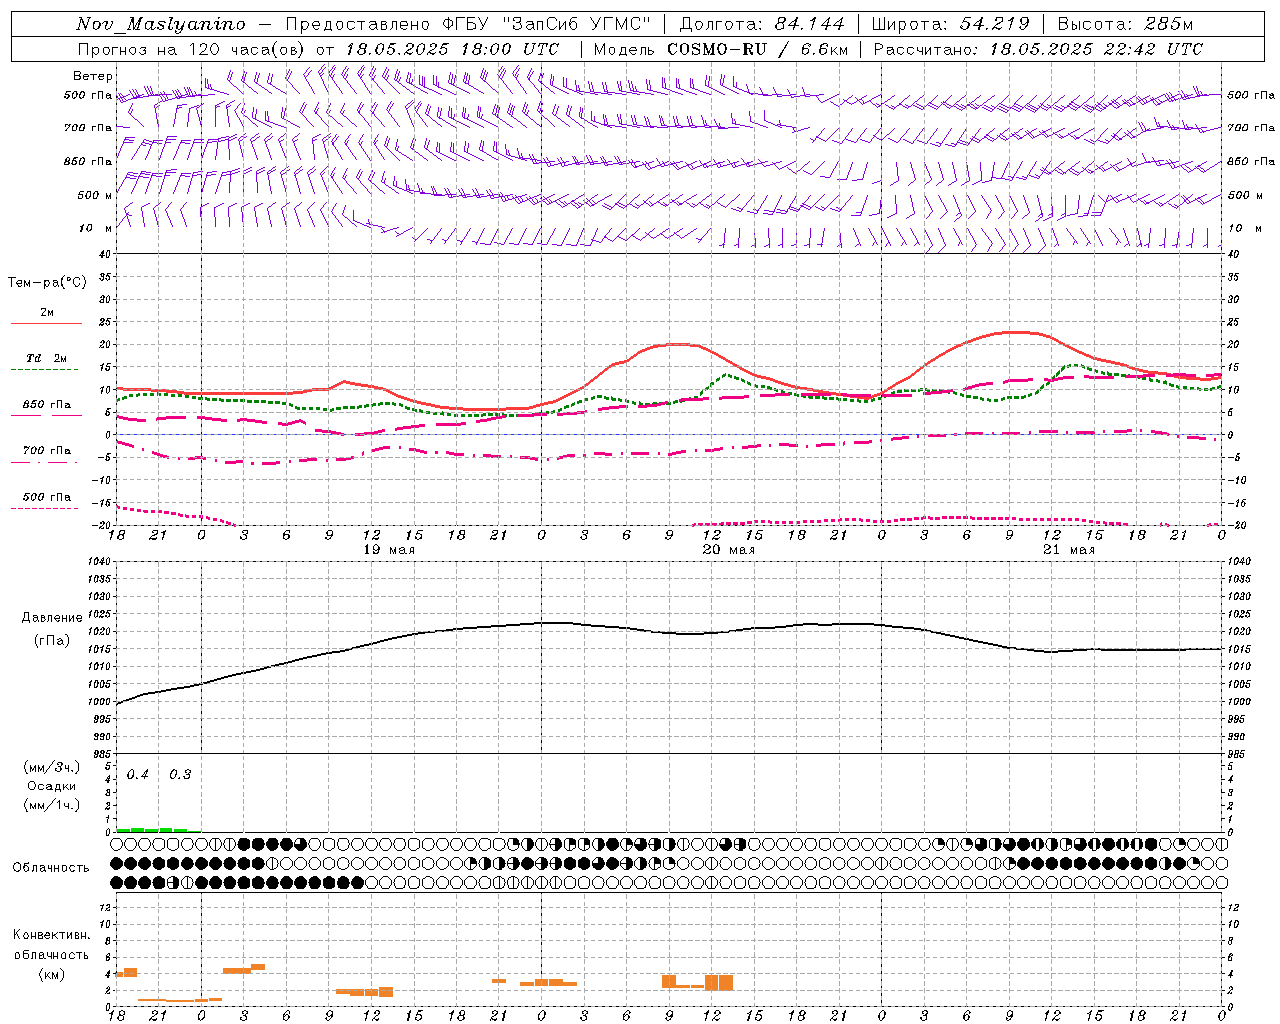Click the "(мм/3ч.)" precipitation unit label

click(x=51, y=768)
